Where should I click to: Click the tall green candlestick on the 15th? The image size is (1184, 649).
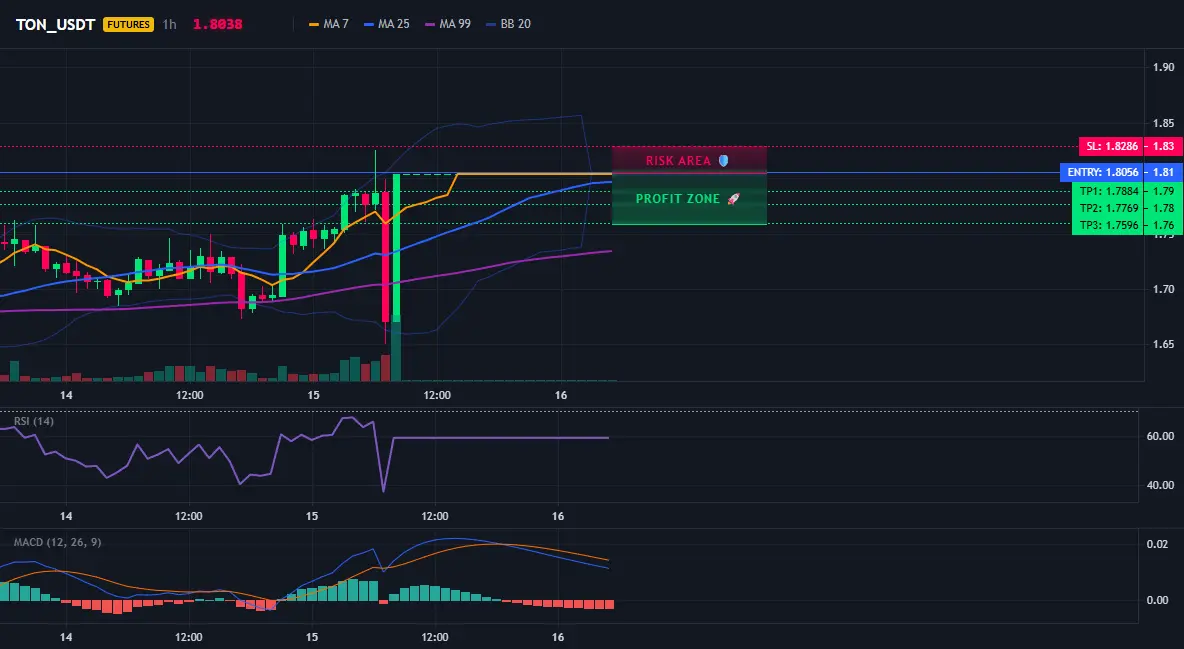(396, 248)
